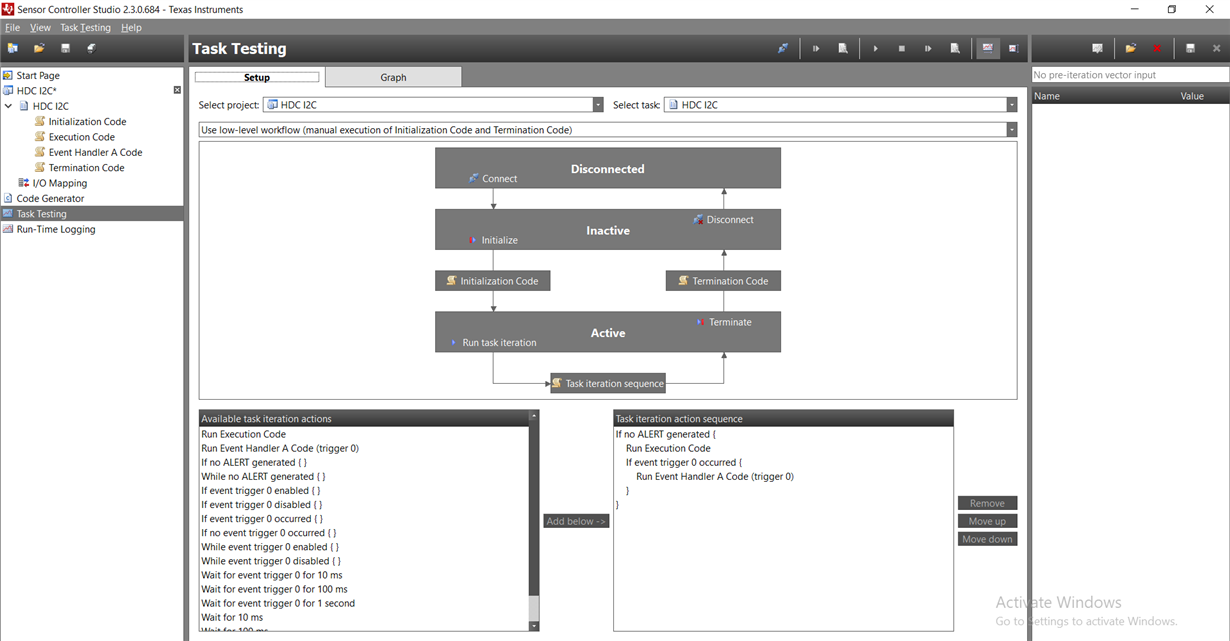Select Termination Code in the project tree
Image resolution: width=1230 pixels, height=641 pixels.
coord(87,168)
